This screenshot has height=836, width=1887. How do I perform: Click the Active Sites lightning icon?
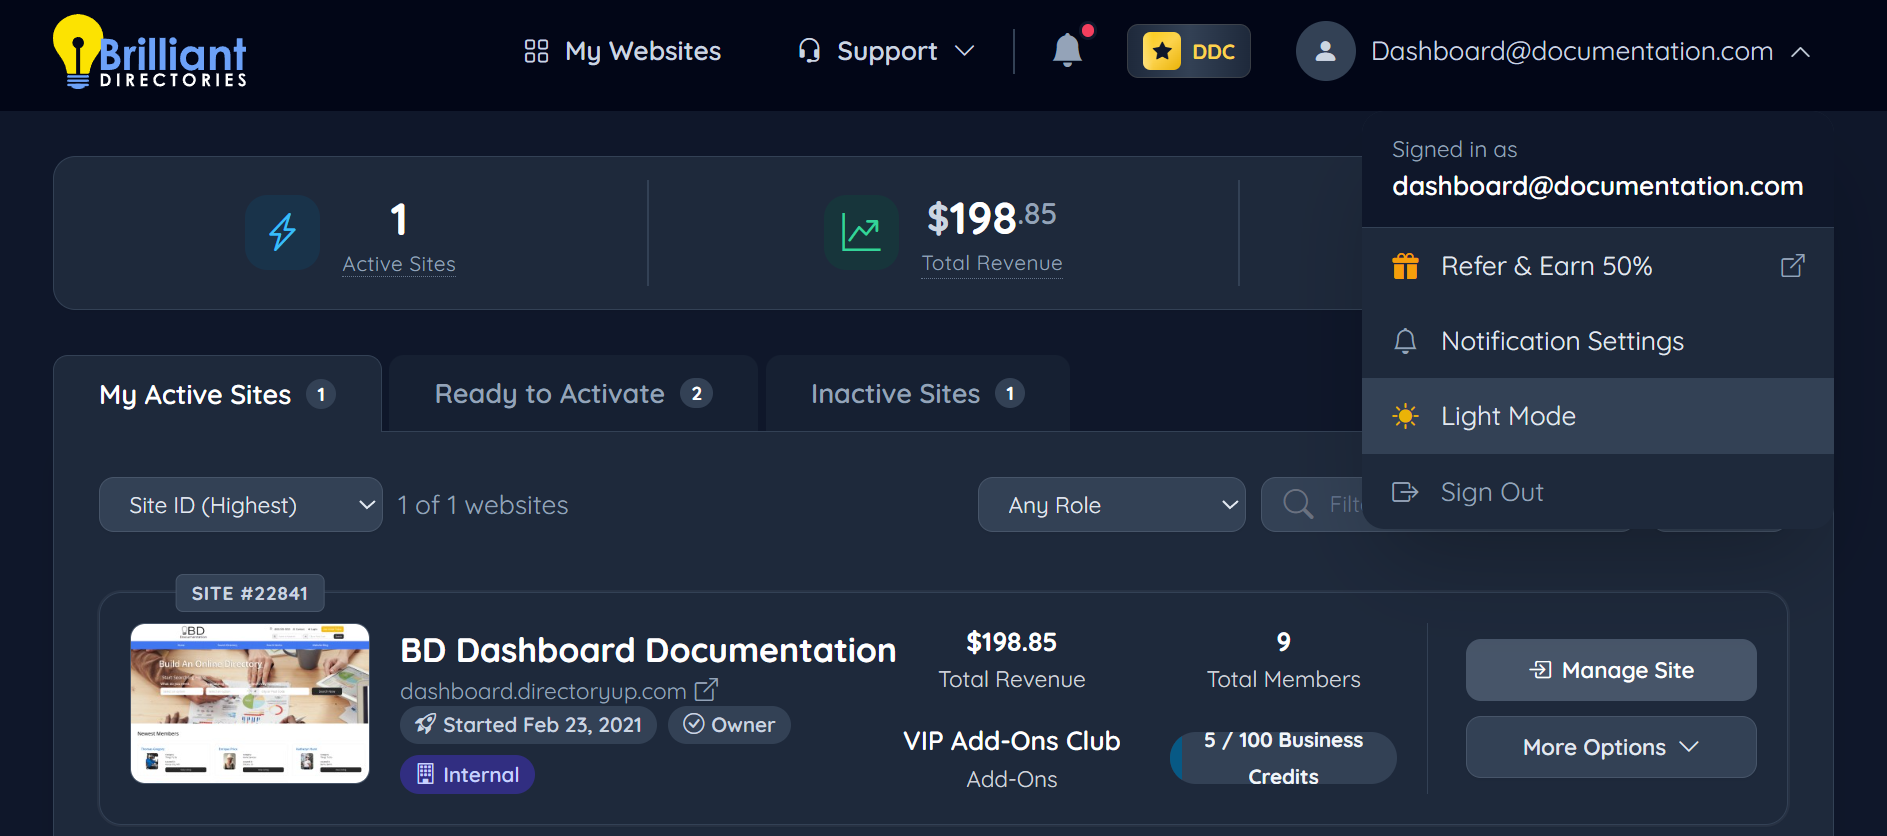pyautogui.click(x=283, y=232)
